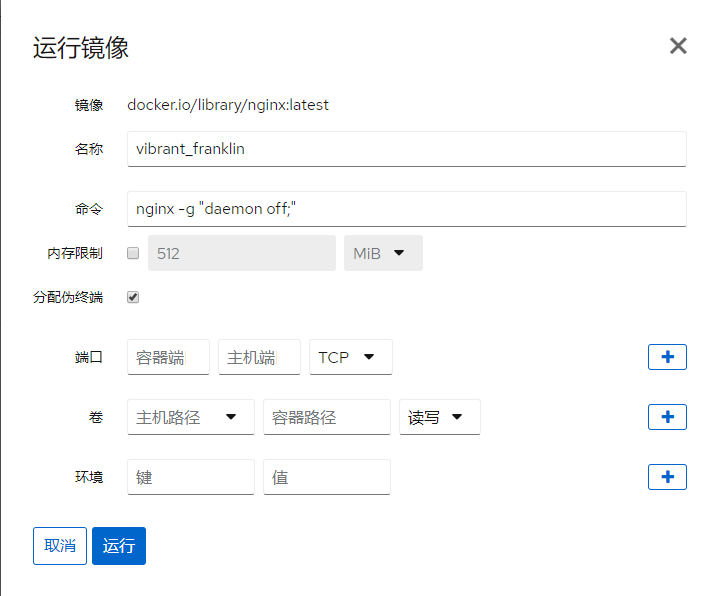Click the 容器路径 volume path field
Screen dimensions: 716x596
click(326, 417)
